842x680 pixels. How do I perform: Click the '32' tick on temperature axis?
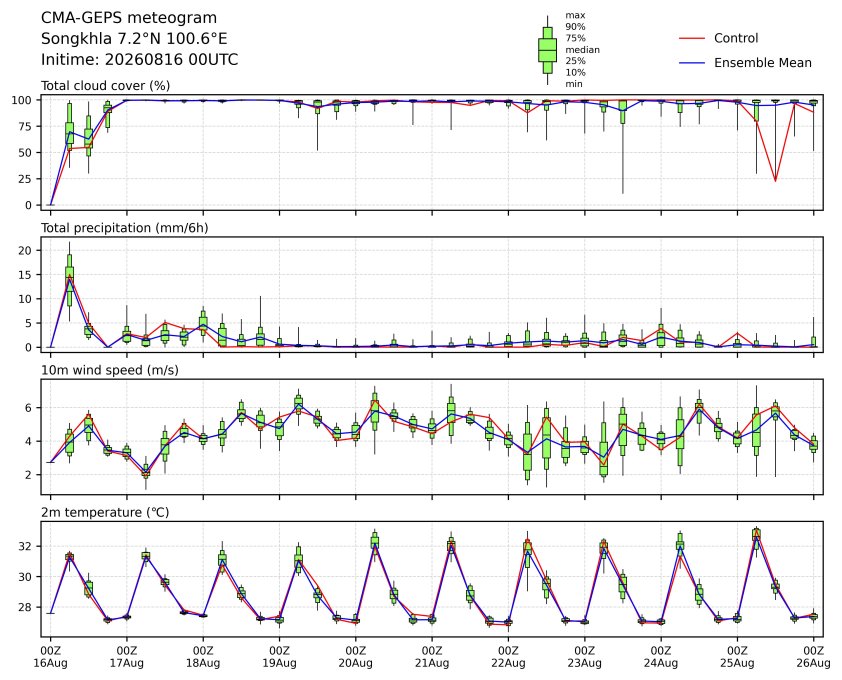coord(25,547)
